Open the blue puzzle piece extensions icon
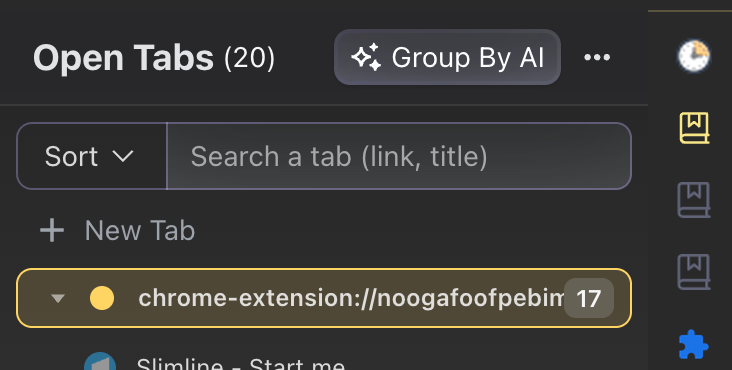 (694, 344)
